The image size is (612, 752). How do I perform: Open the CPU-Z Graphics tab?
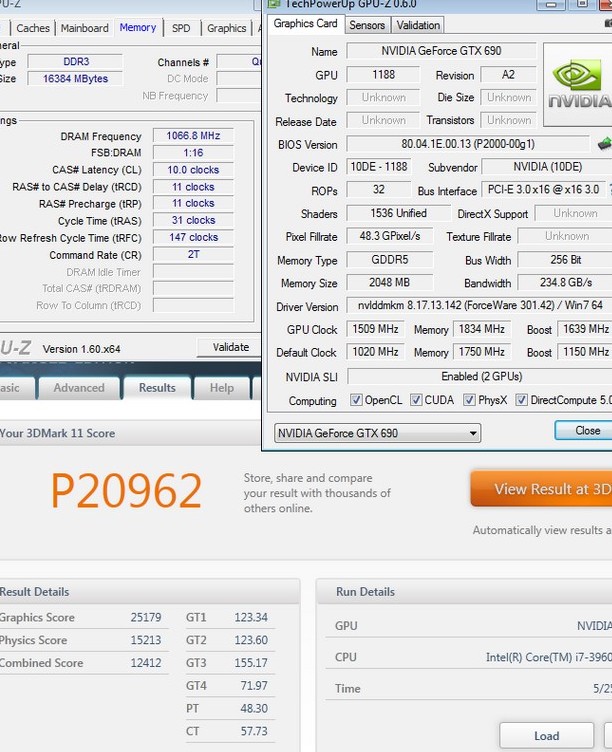(226, 28)
